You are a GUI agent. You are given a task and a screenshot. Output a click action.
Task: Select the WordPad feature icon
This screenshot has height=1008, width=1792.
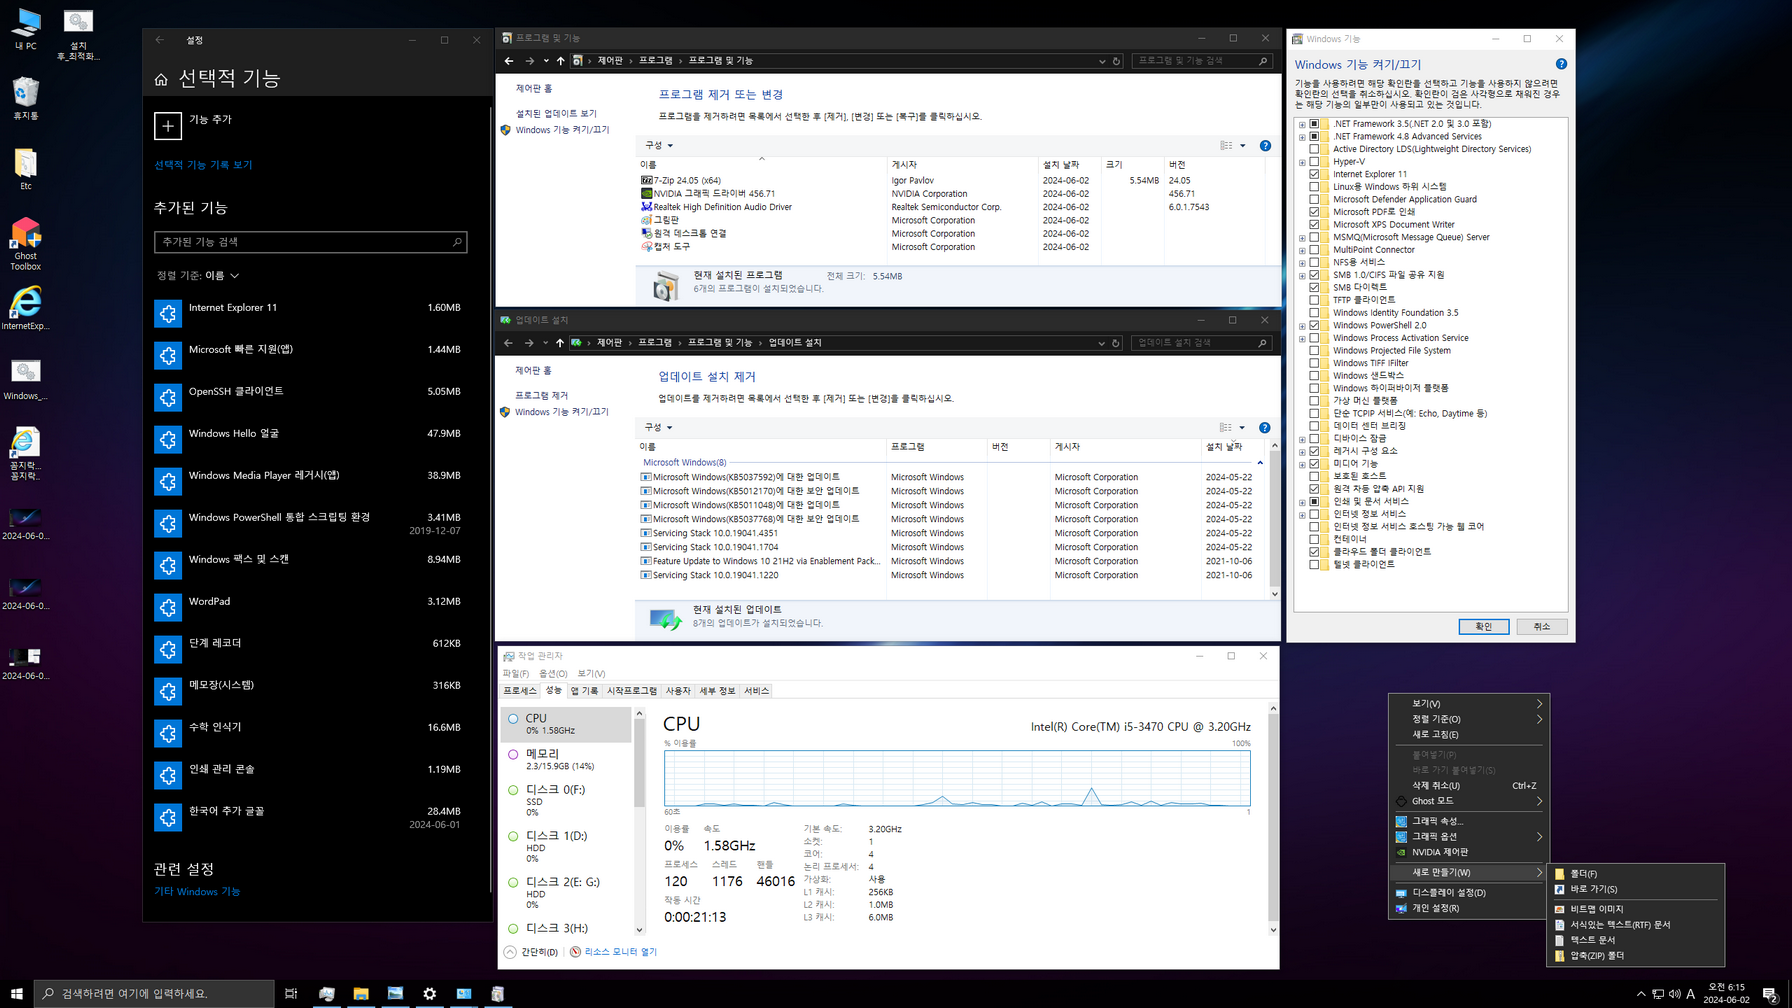tap(168, 607)
